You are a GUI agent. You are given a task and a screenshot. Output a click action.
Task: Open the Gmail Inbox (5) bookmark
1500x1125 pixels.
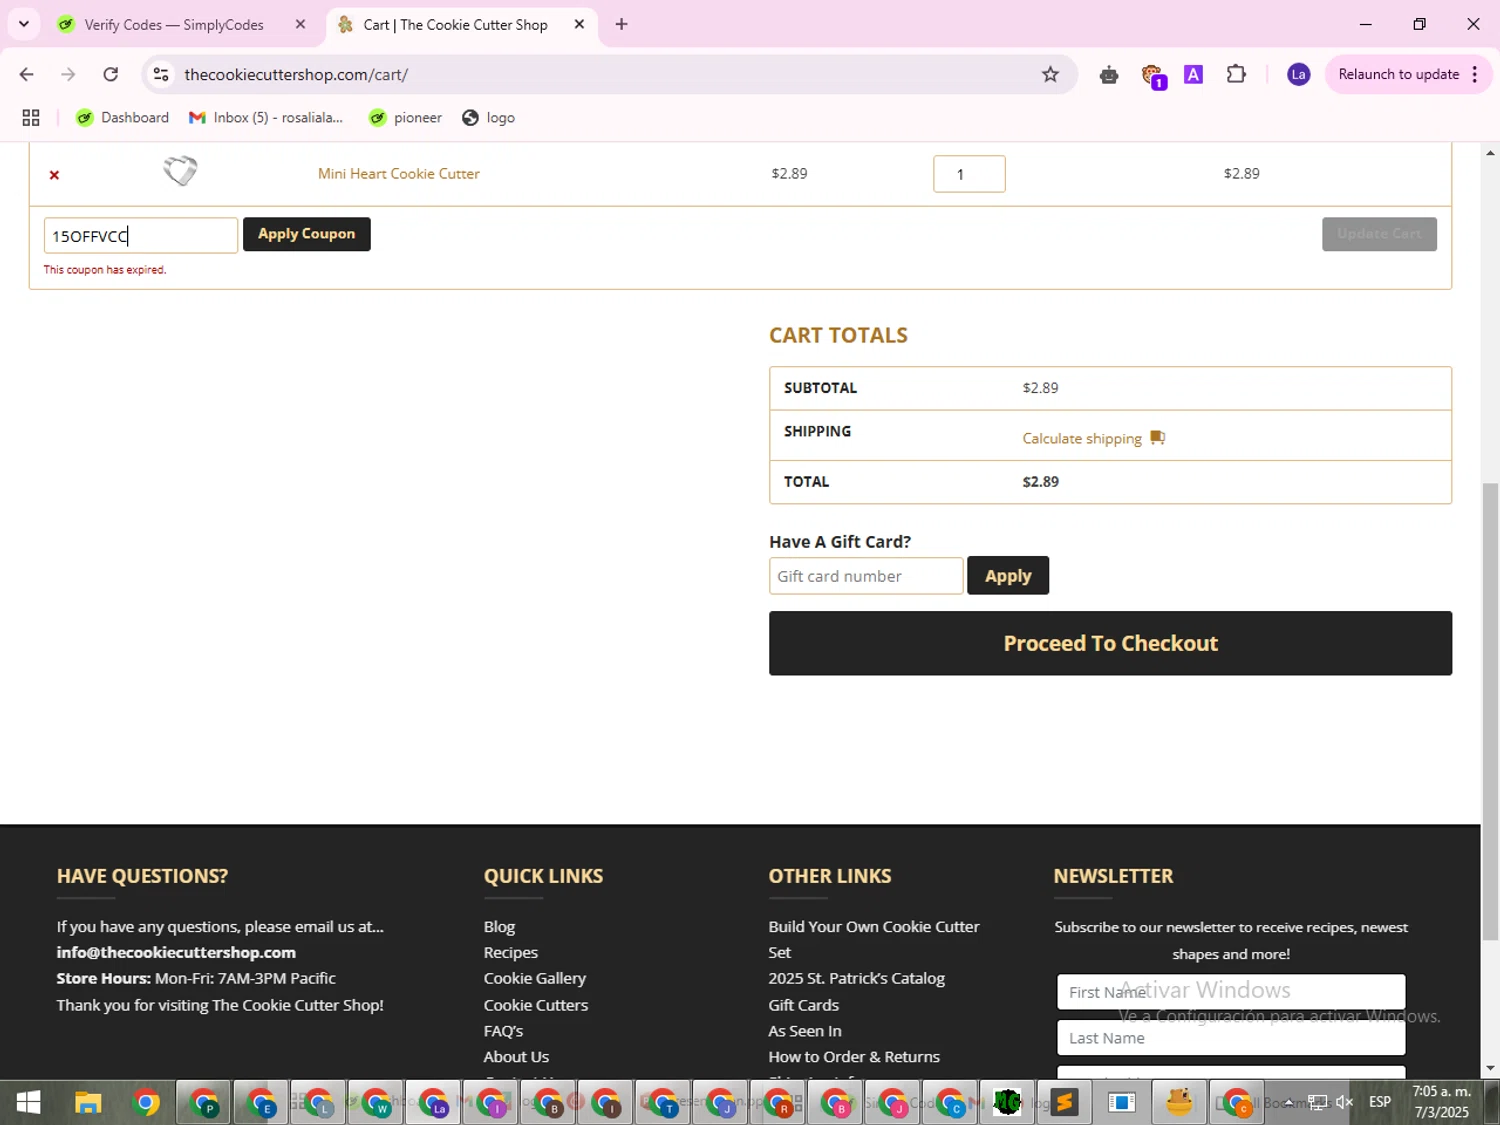coord(266,118)
